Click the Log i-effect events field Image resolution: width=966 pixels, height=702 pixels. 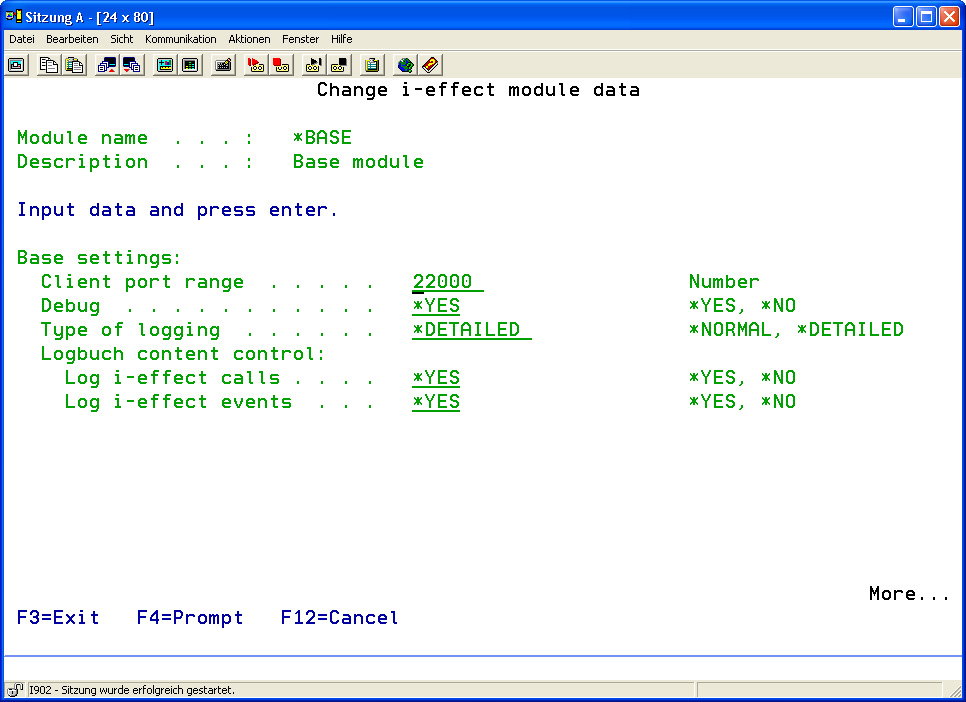point(436,402)
